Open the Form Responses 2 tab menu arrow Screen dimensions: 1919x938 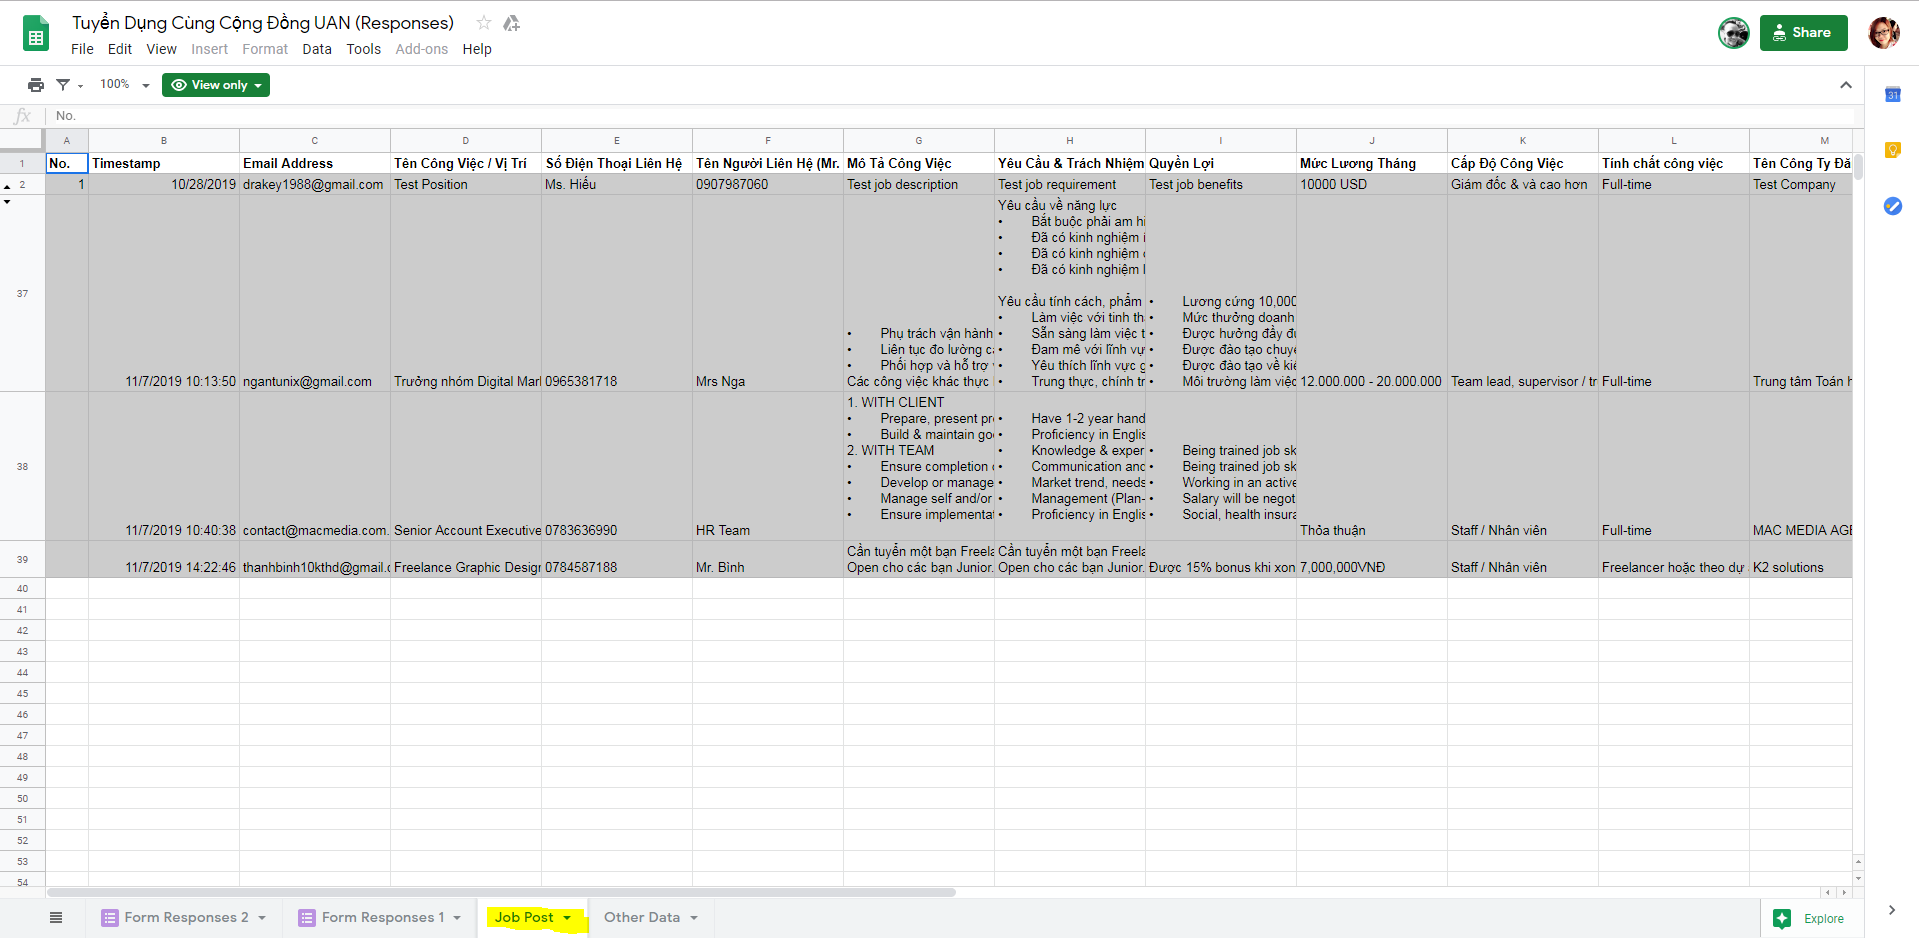(262, 918)
